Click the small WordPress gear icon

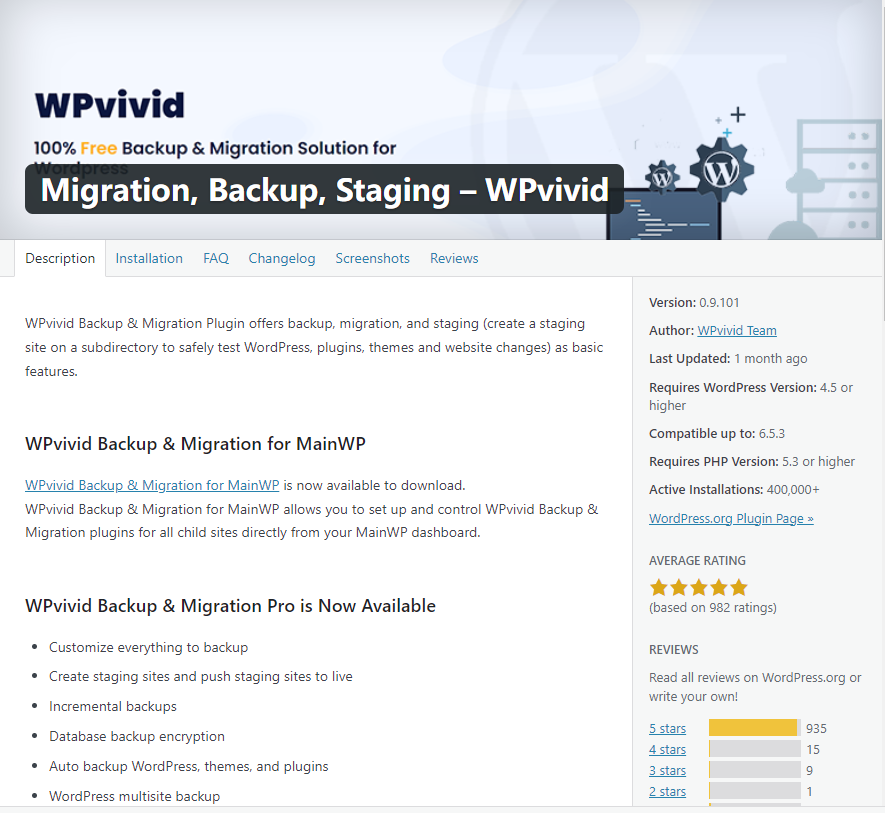click(662, 177)
